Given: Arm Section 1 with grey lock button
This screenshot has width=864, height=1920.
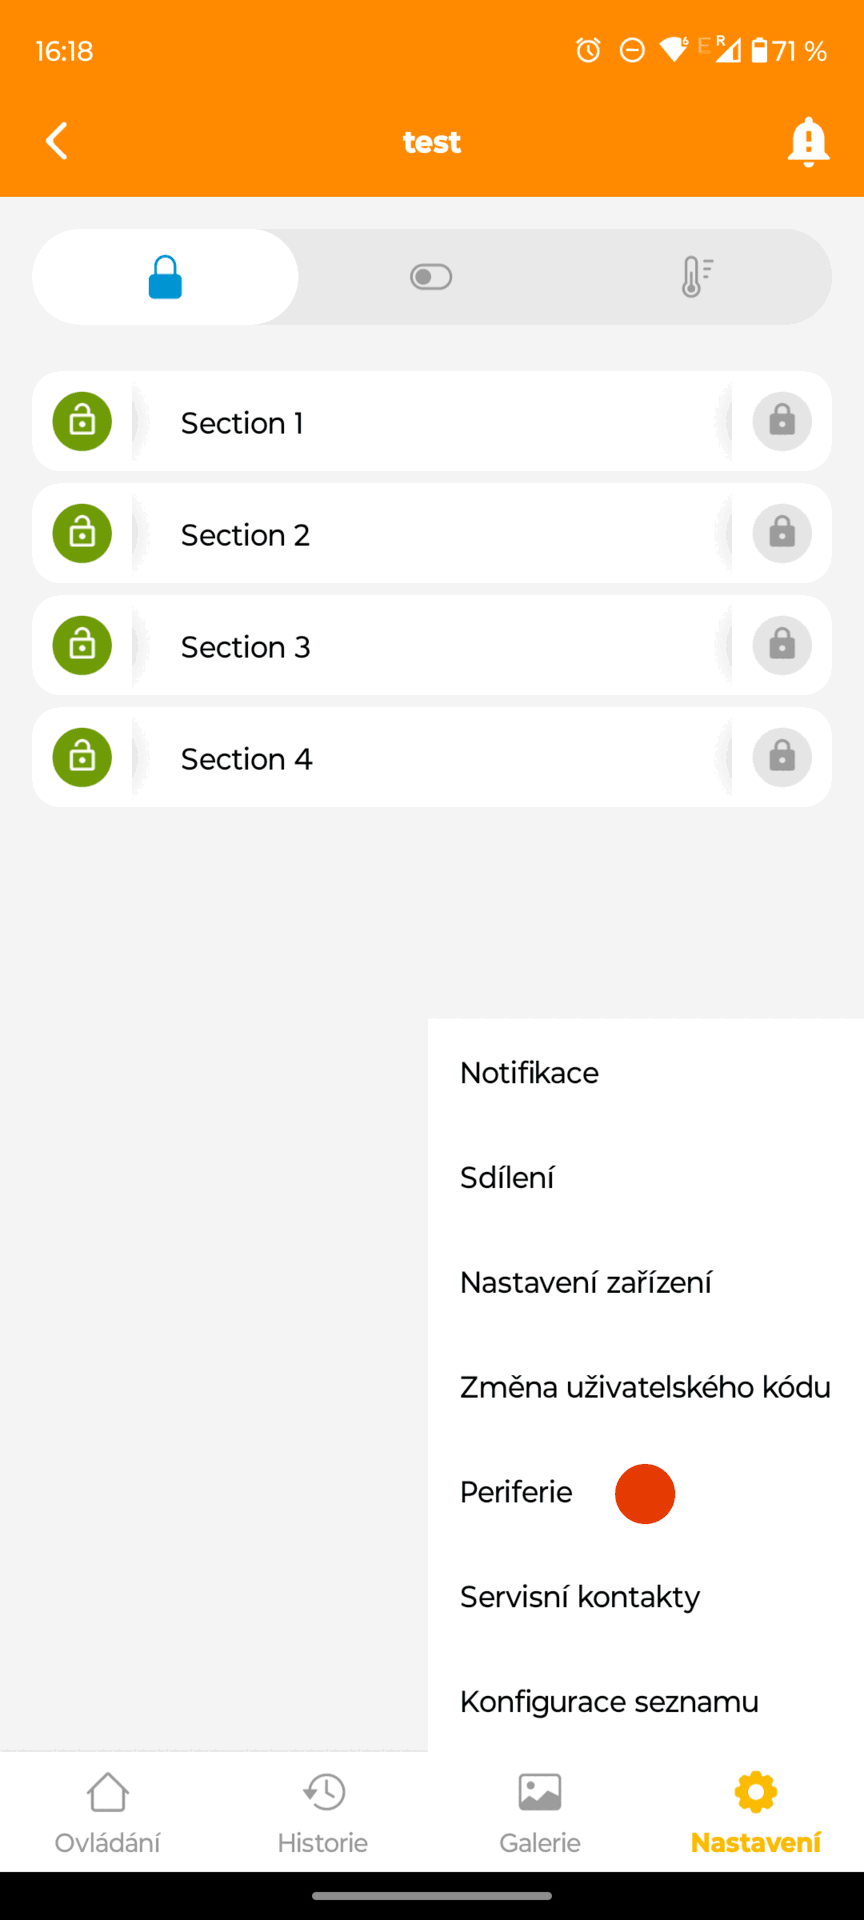Looking at the screenshot, I should pos(781,421).
